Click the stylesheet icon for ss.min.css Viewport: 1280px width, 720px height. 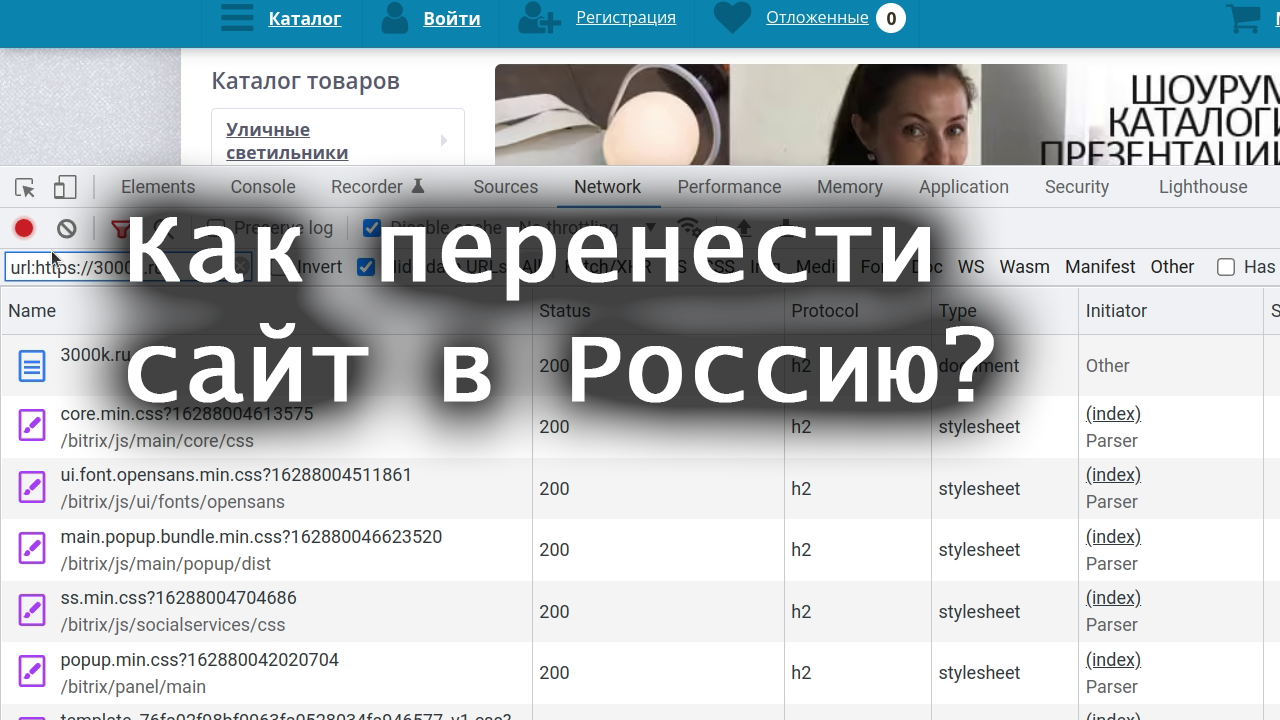32,611
